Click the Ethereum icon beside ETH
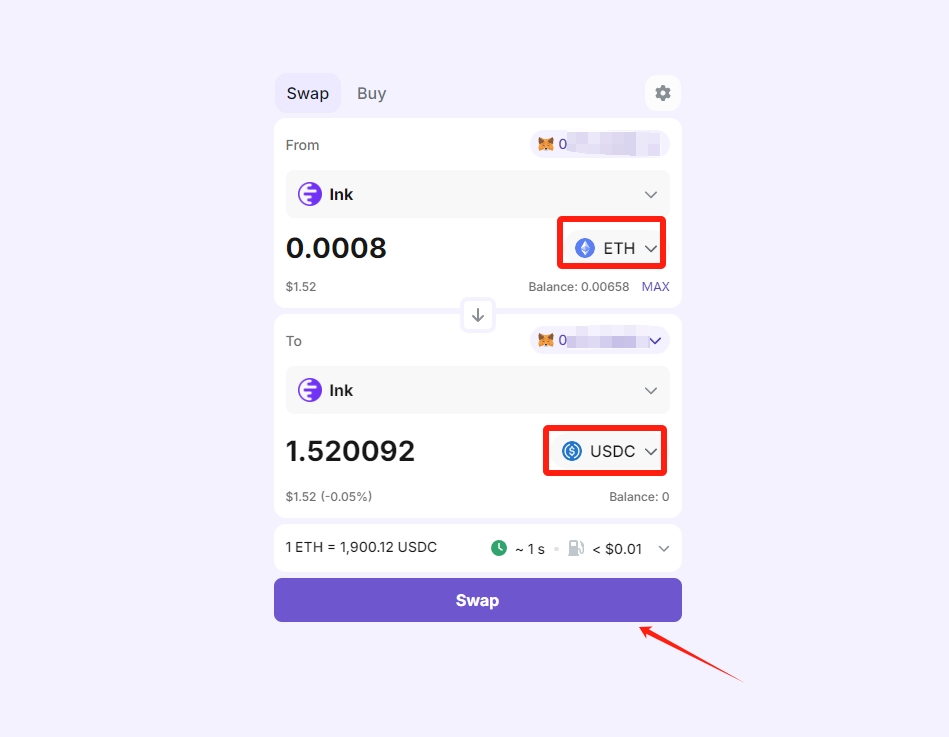Image resolution: width=949 pixels, height=737 pixels. pos(585,248)
